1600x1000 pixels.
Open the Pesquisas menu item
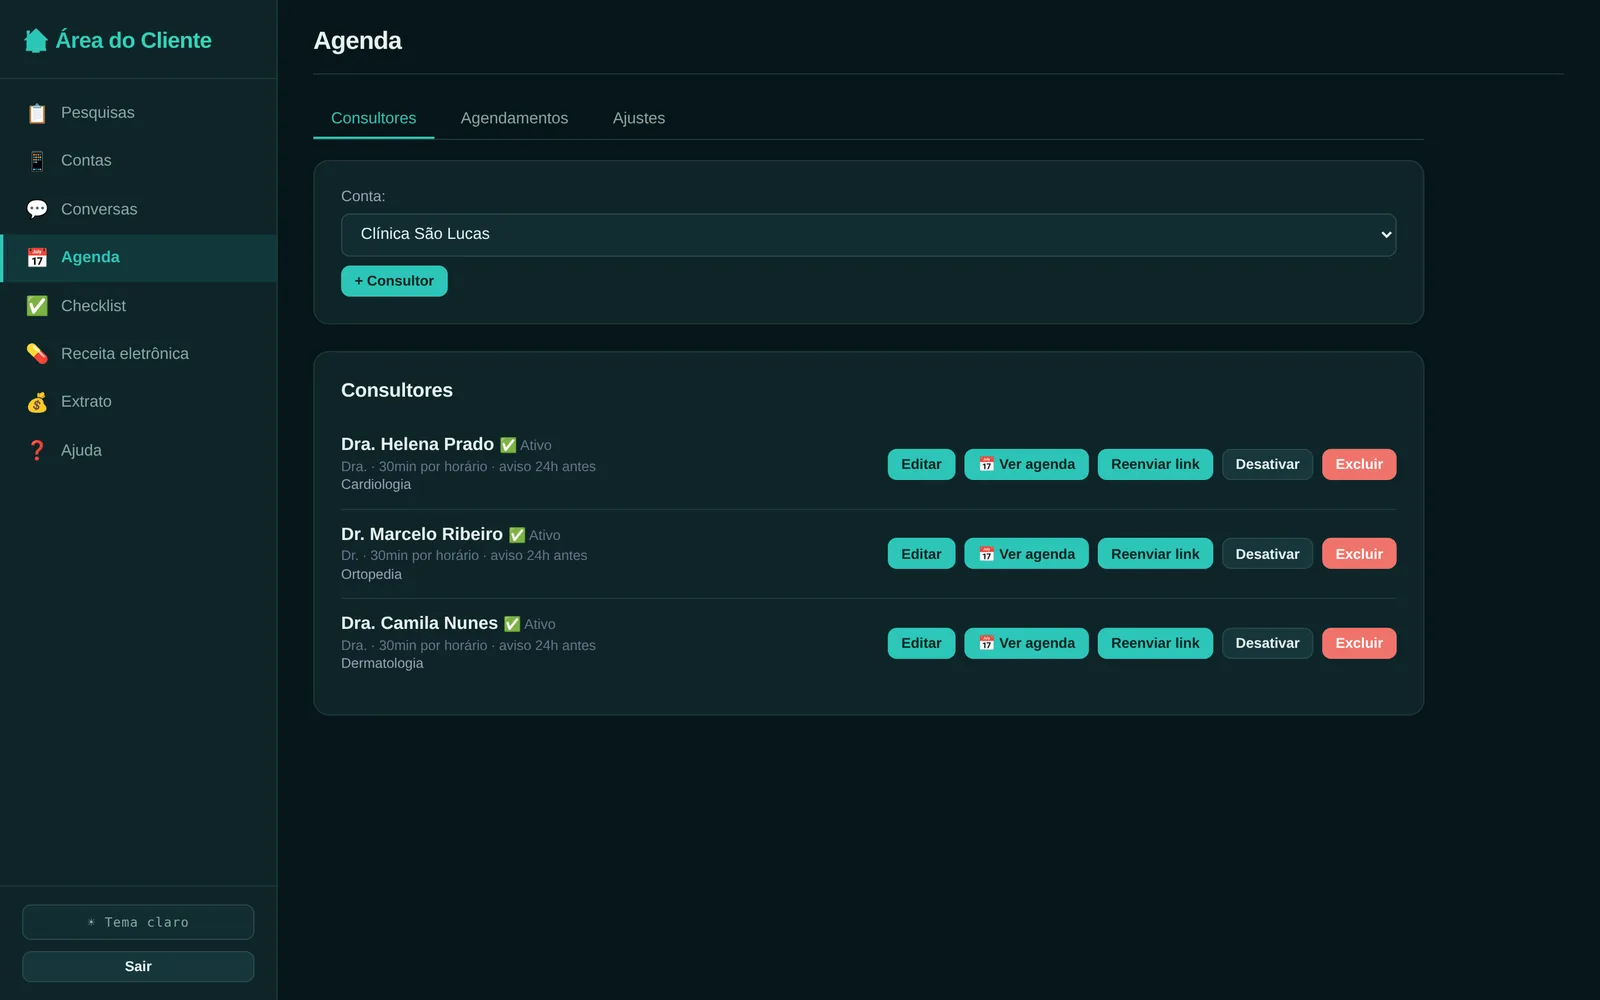click(138, 113)
